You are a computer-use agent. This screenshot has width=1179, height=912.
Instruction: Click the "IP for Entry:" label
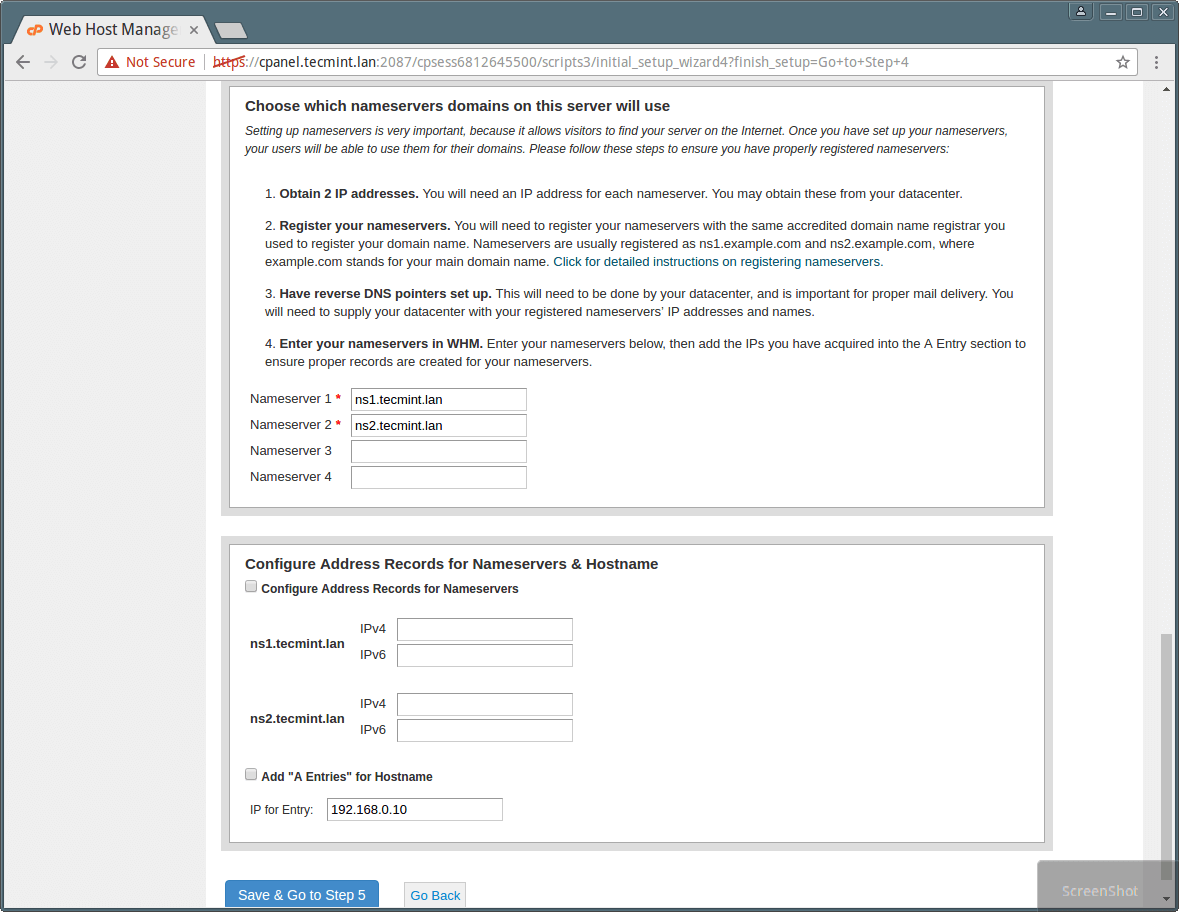[281, 810]
